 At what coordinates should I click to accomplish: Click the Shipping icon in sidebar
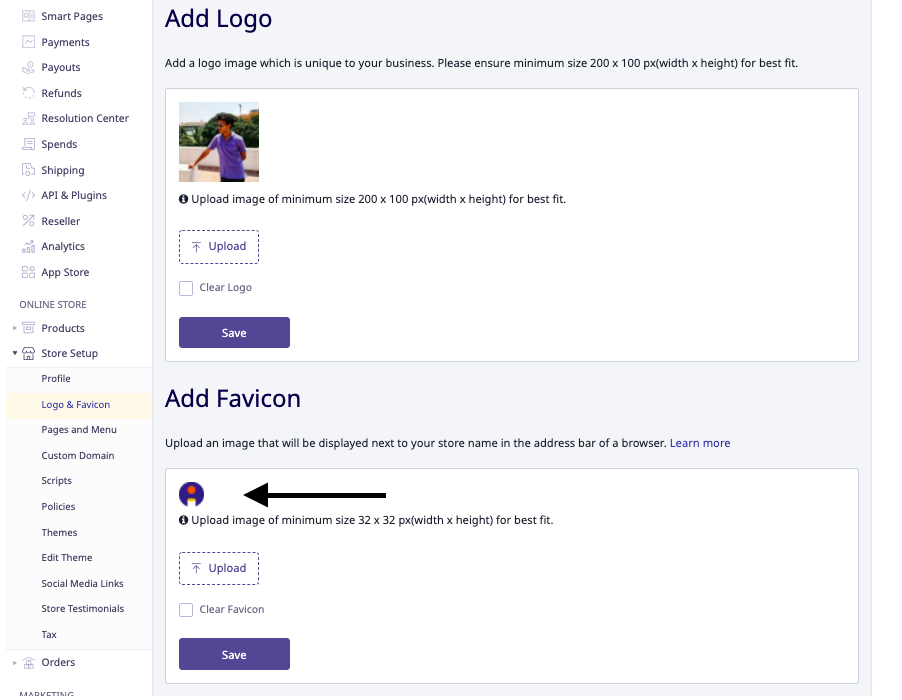(x=28, y=170)
